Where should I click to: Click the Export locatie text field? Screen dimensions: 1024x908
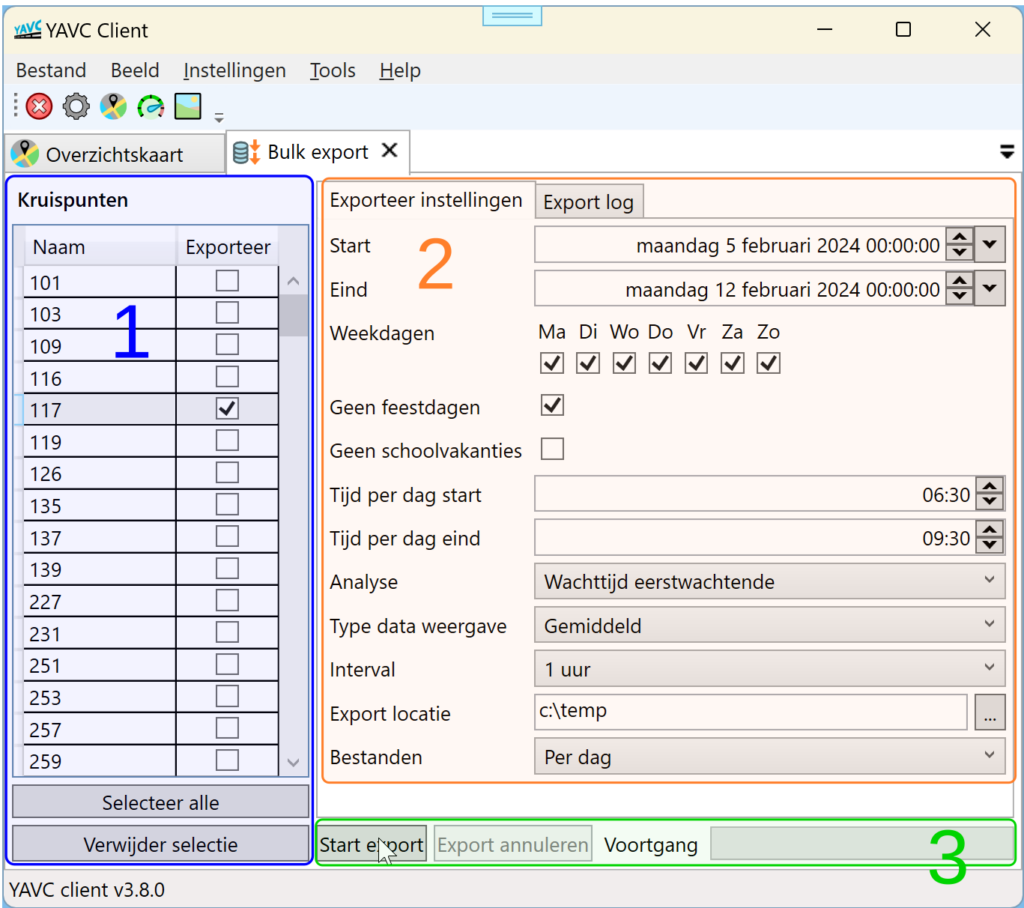pyautogui.click(x=750, y=712)
